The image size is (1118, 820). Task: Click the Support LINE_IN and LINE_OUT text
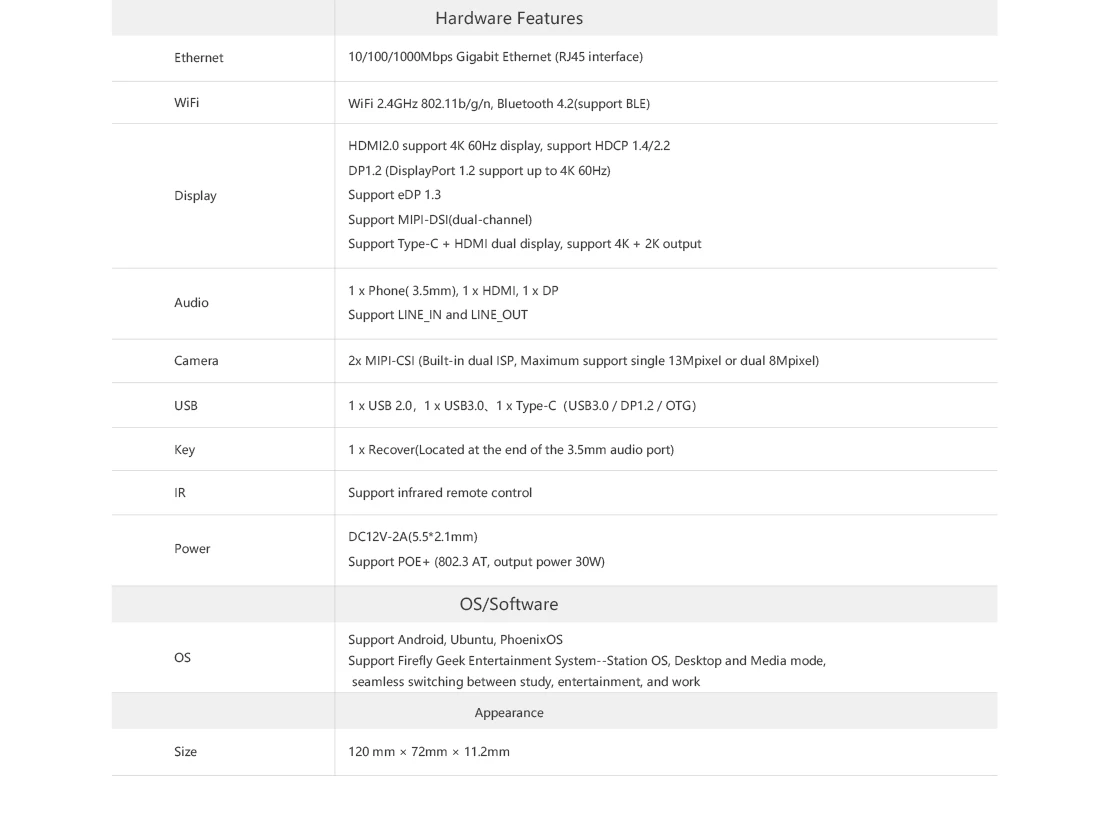click(x=437, y=315)
